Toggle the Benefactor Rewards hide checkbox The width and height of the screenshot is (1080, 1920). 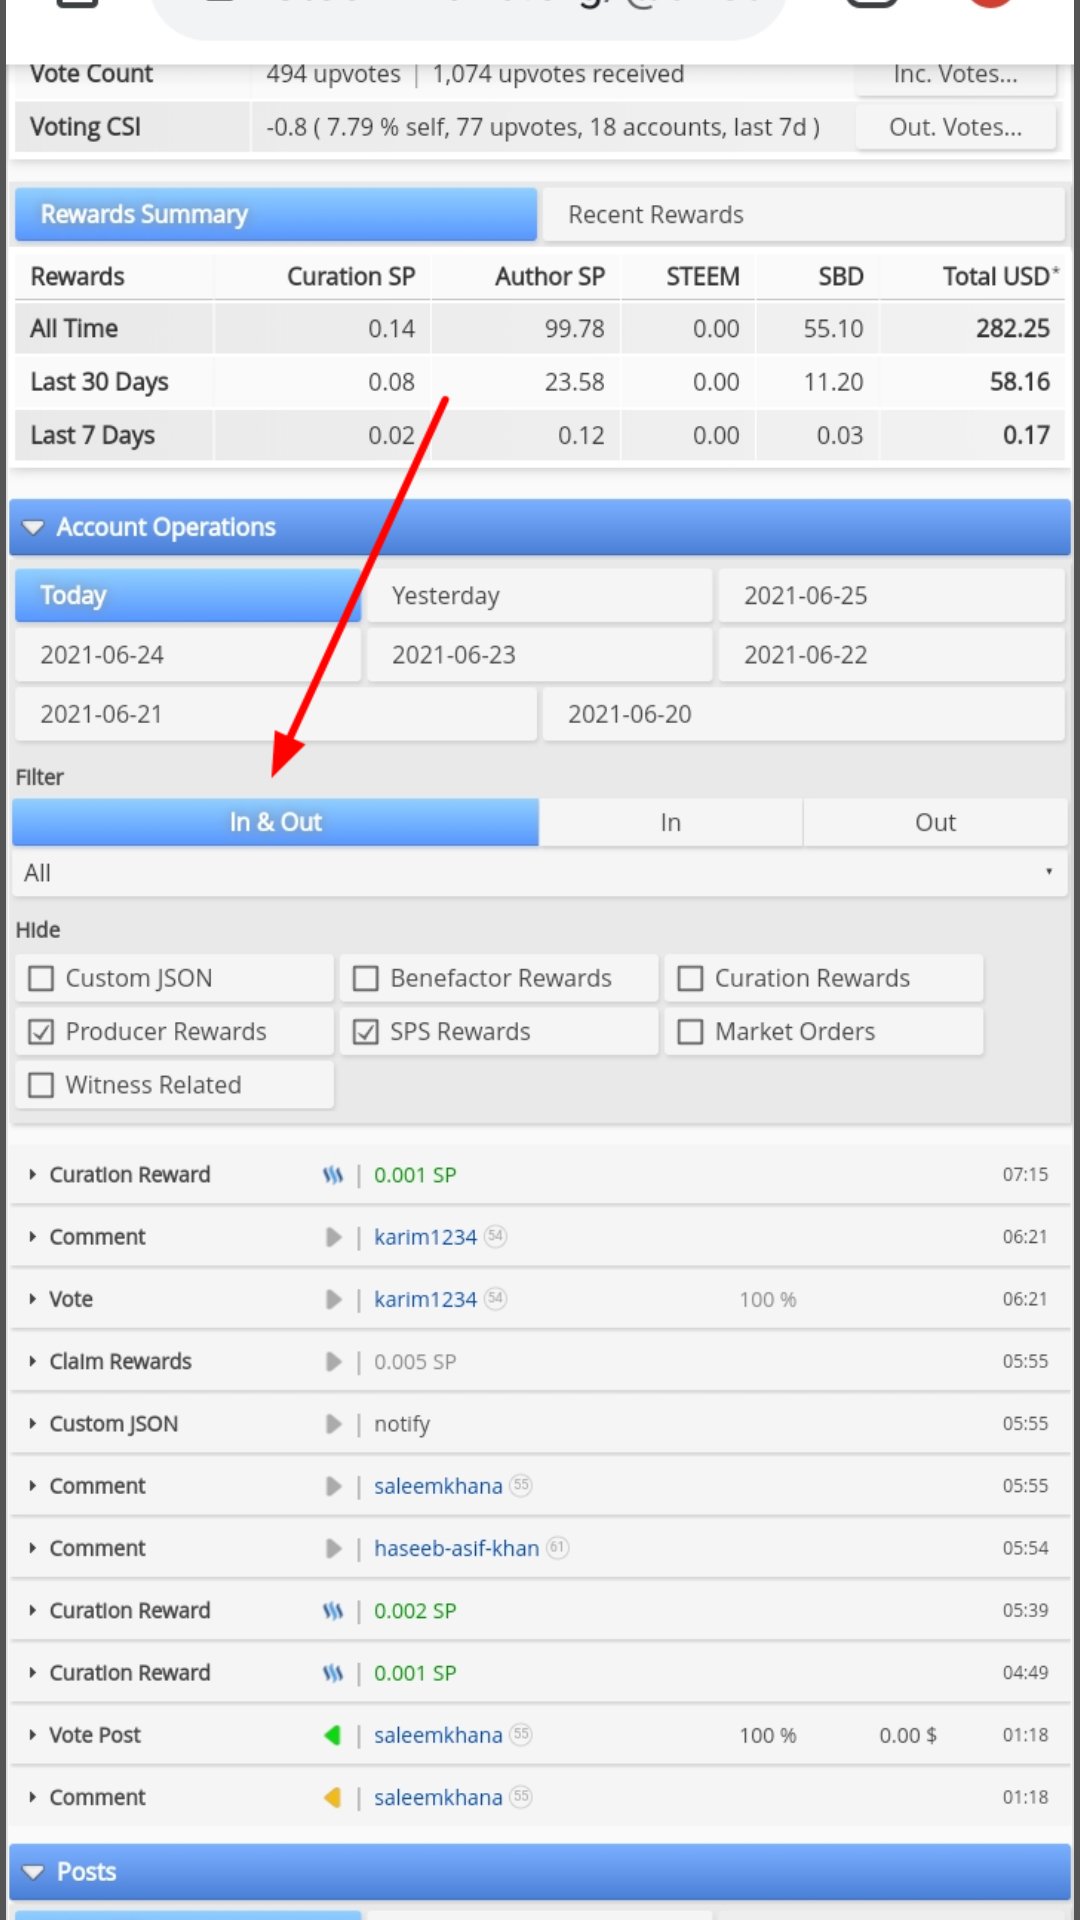tap(366, 978)
